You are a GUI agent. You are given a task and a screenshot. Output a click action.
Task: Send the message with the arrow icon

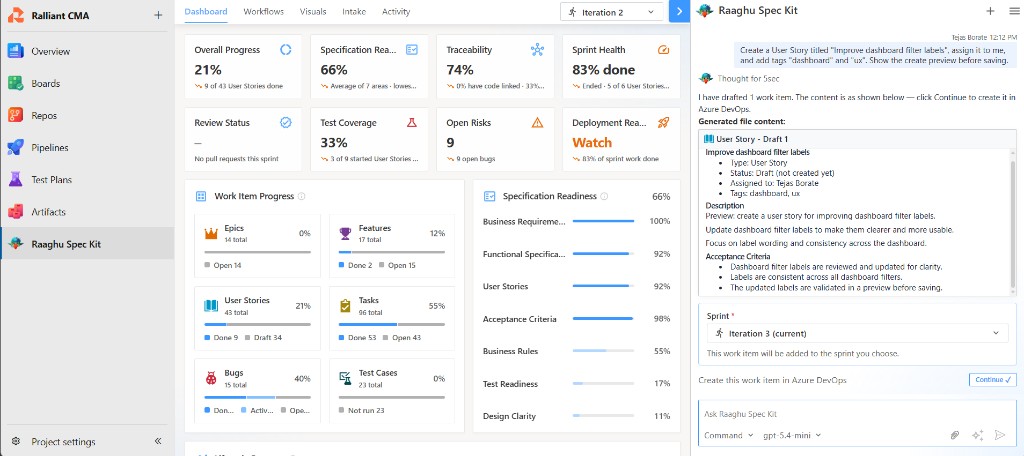pyautogui.click(x=999, y=435)
